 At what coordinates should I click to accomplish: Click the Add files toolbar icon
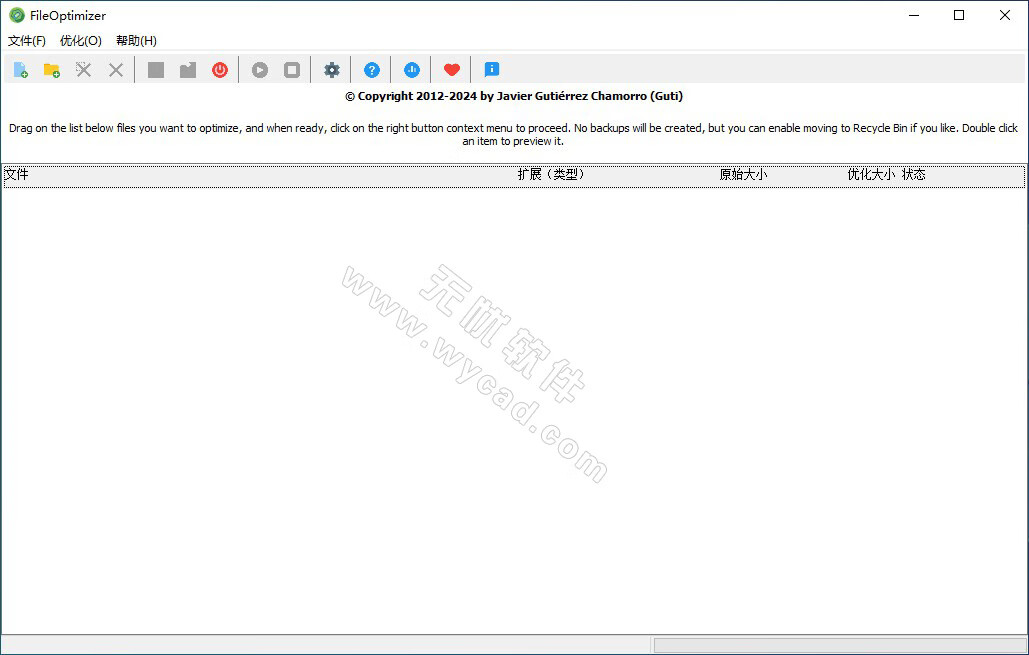point(20,70)
